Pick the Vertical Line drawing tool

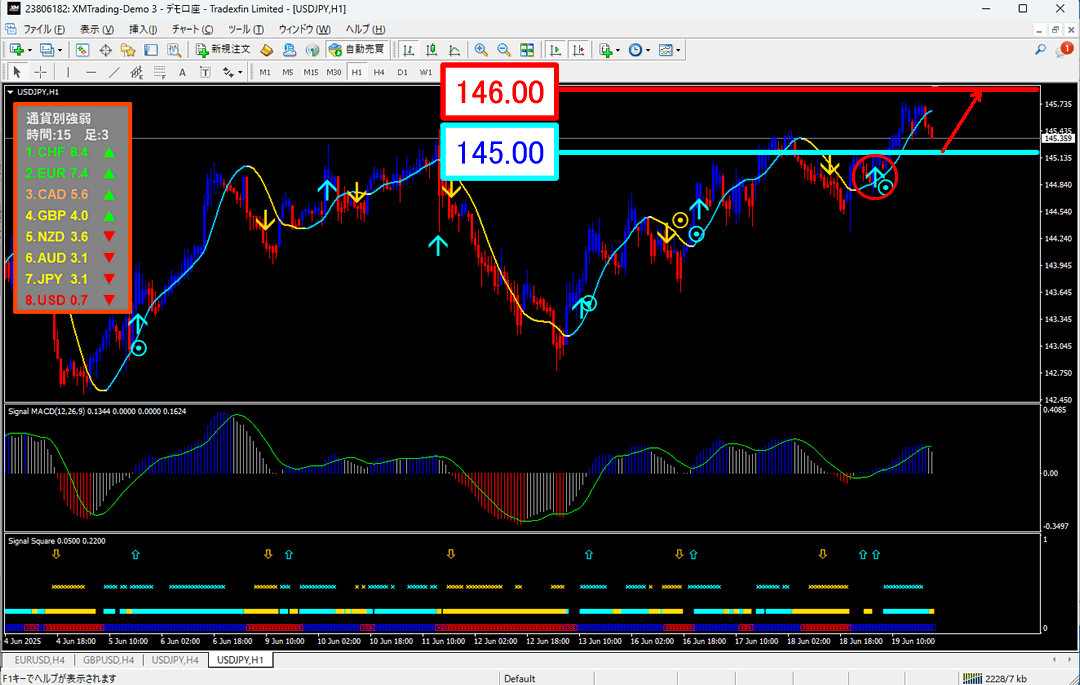coord(68,72)
